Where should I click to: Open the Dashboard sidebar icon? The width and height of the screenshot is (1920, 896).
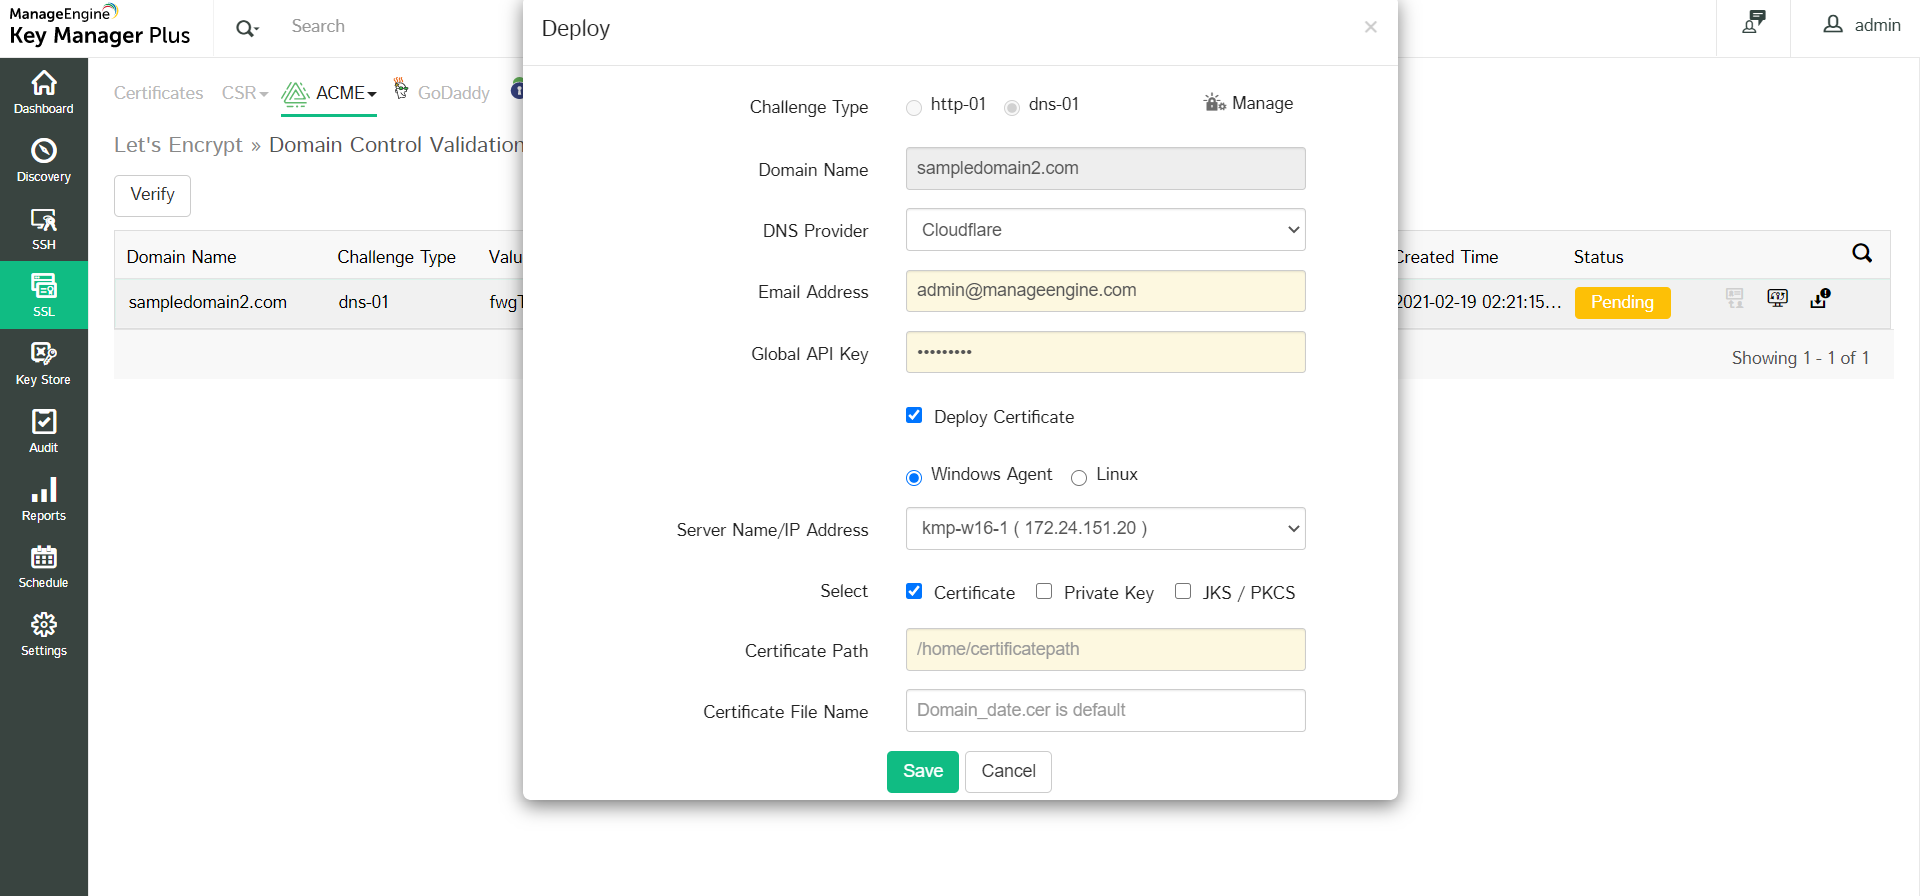click(x=44, y=92)
